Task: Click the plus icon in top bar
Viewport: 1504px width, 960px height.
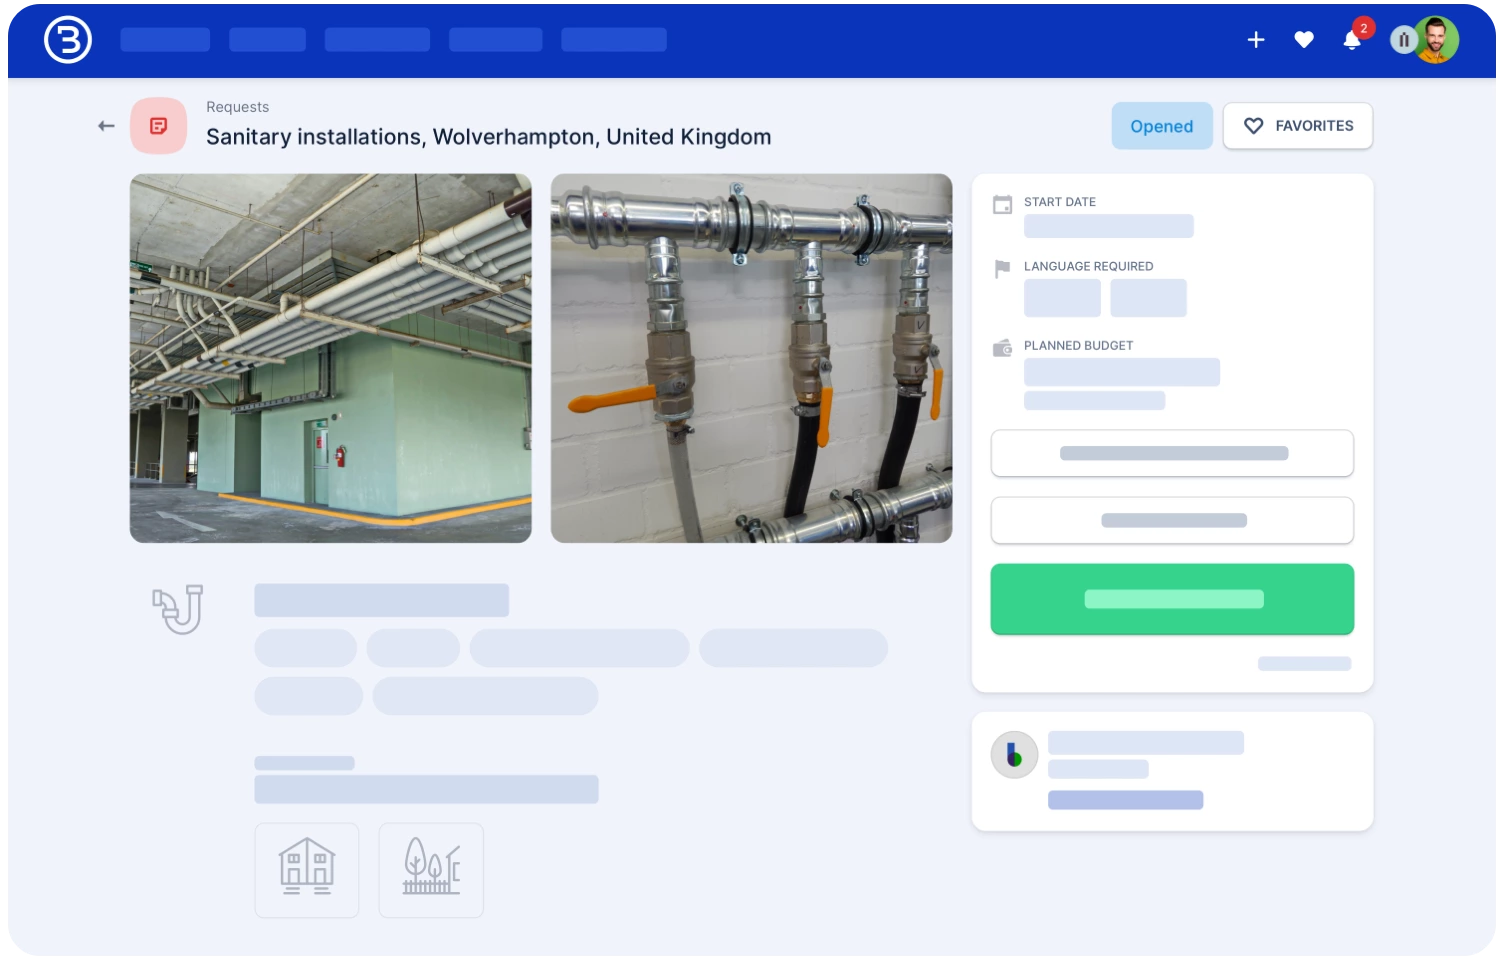Action: tap(1256, 40)
